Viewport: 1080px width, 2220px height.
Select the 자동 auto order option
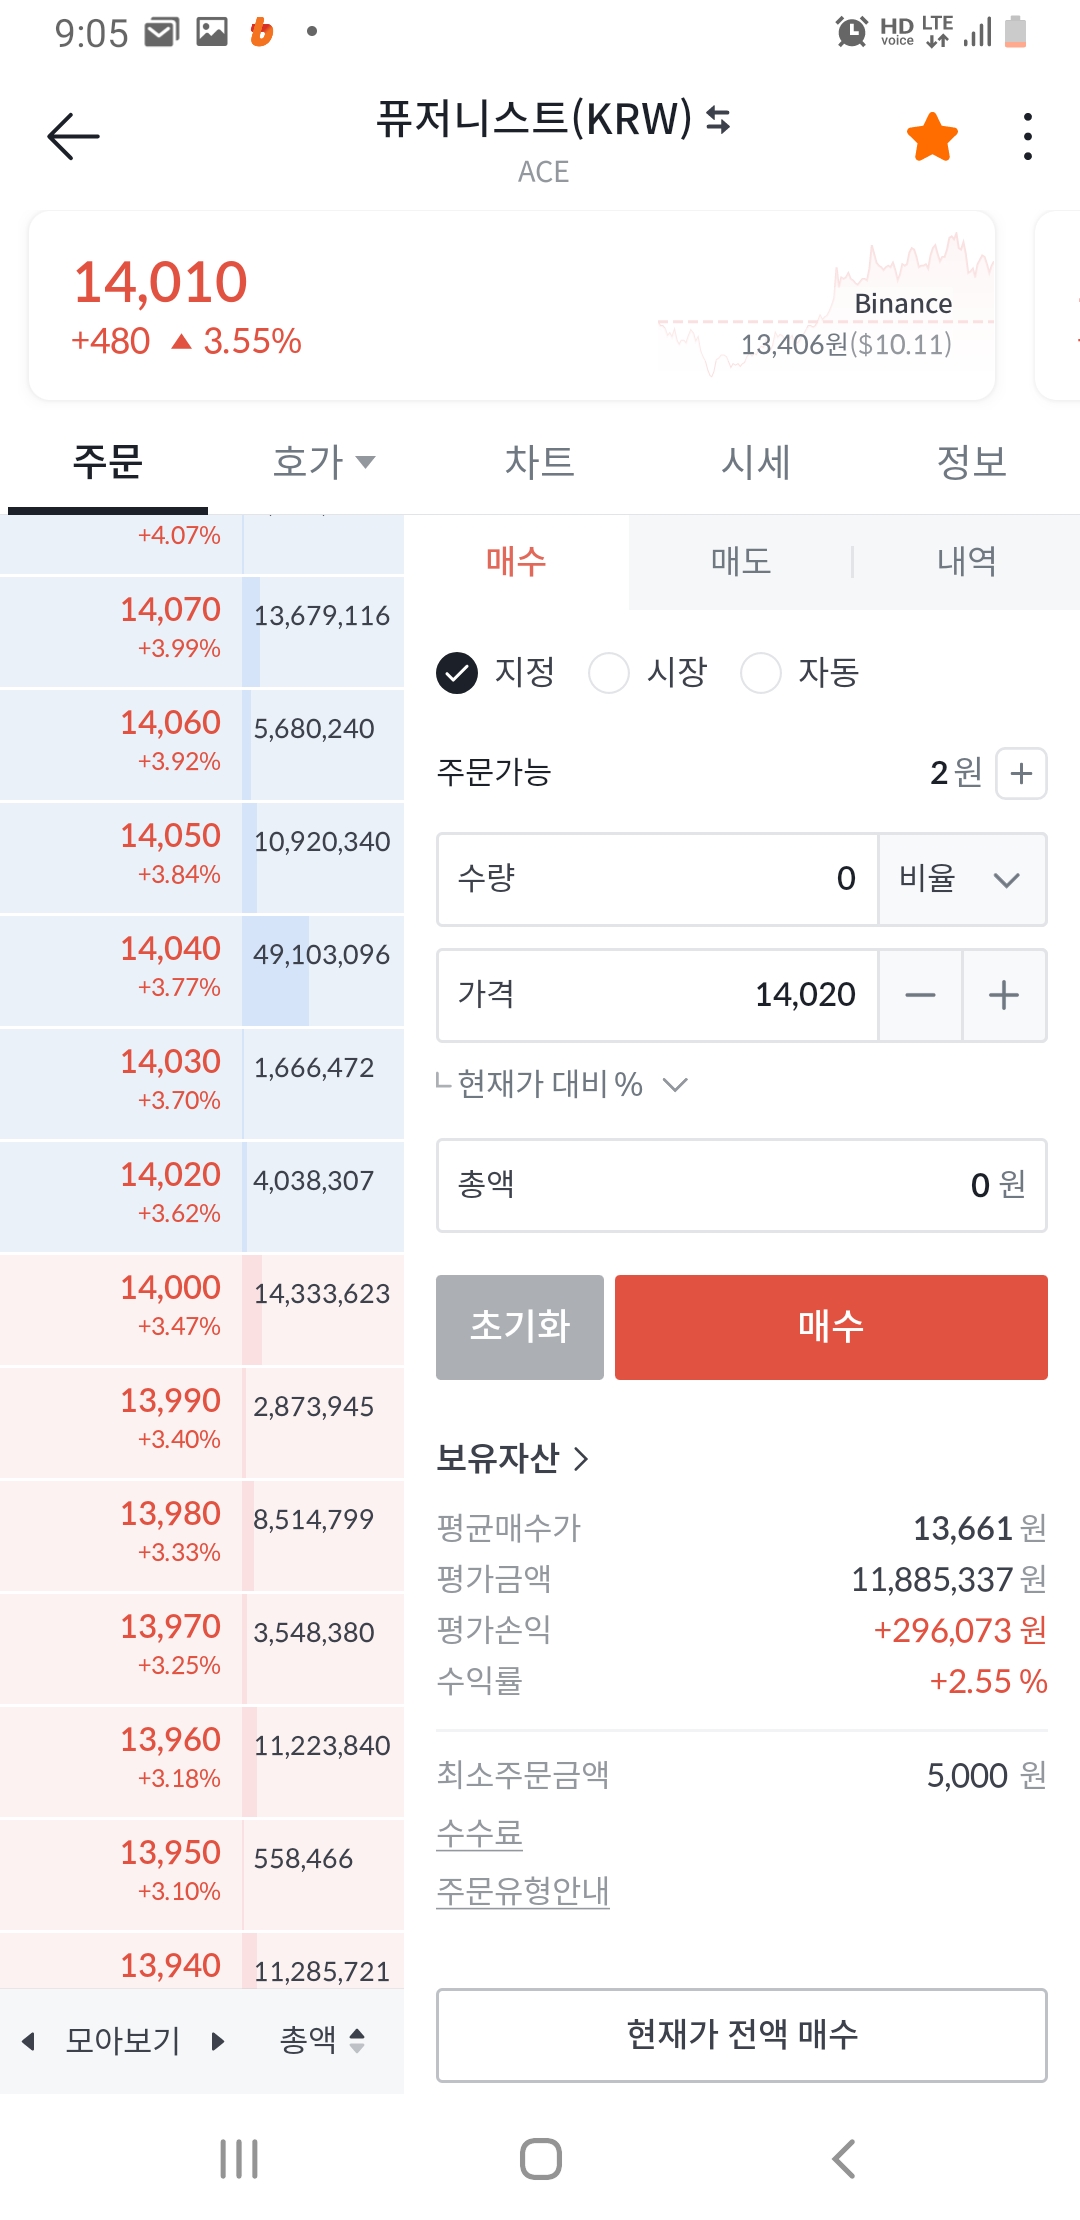point(760,673)
